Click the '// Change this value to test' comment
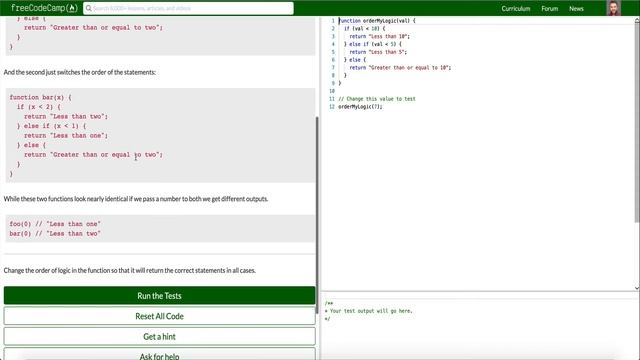640x360 pixels. (x=377, y=99)
